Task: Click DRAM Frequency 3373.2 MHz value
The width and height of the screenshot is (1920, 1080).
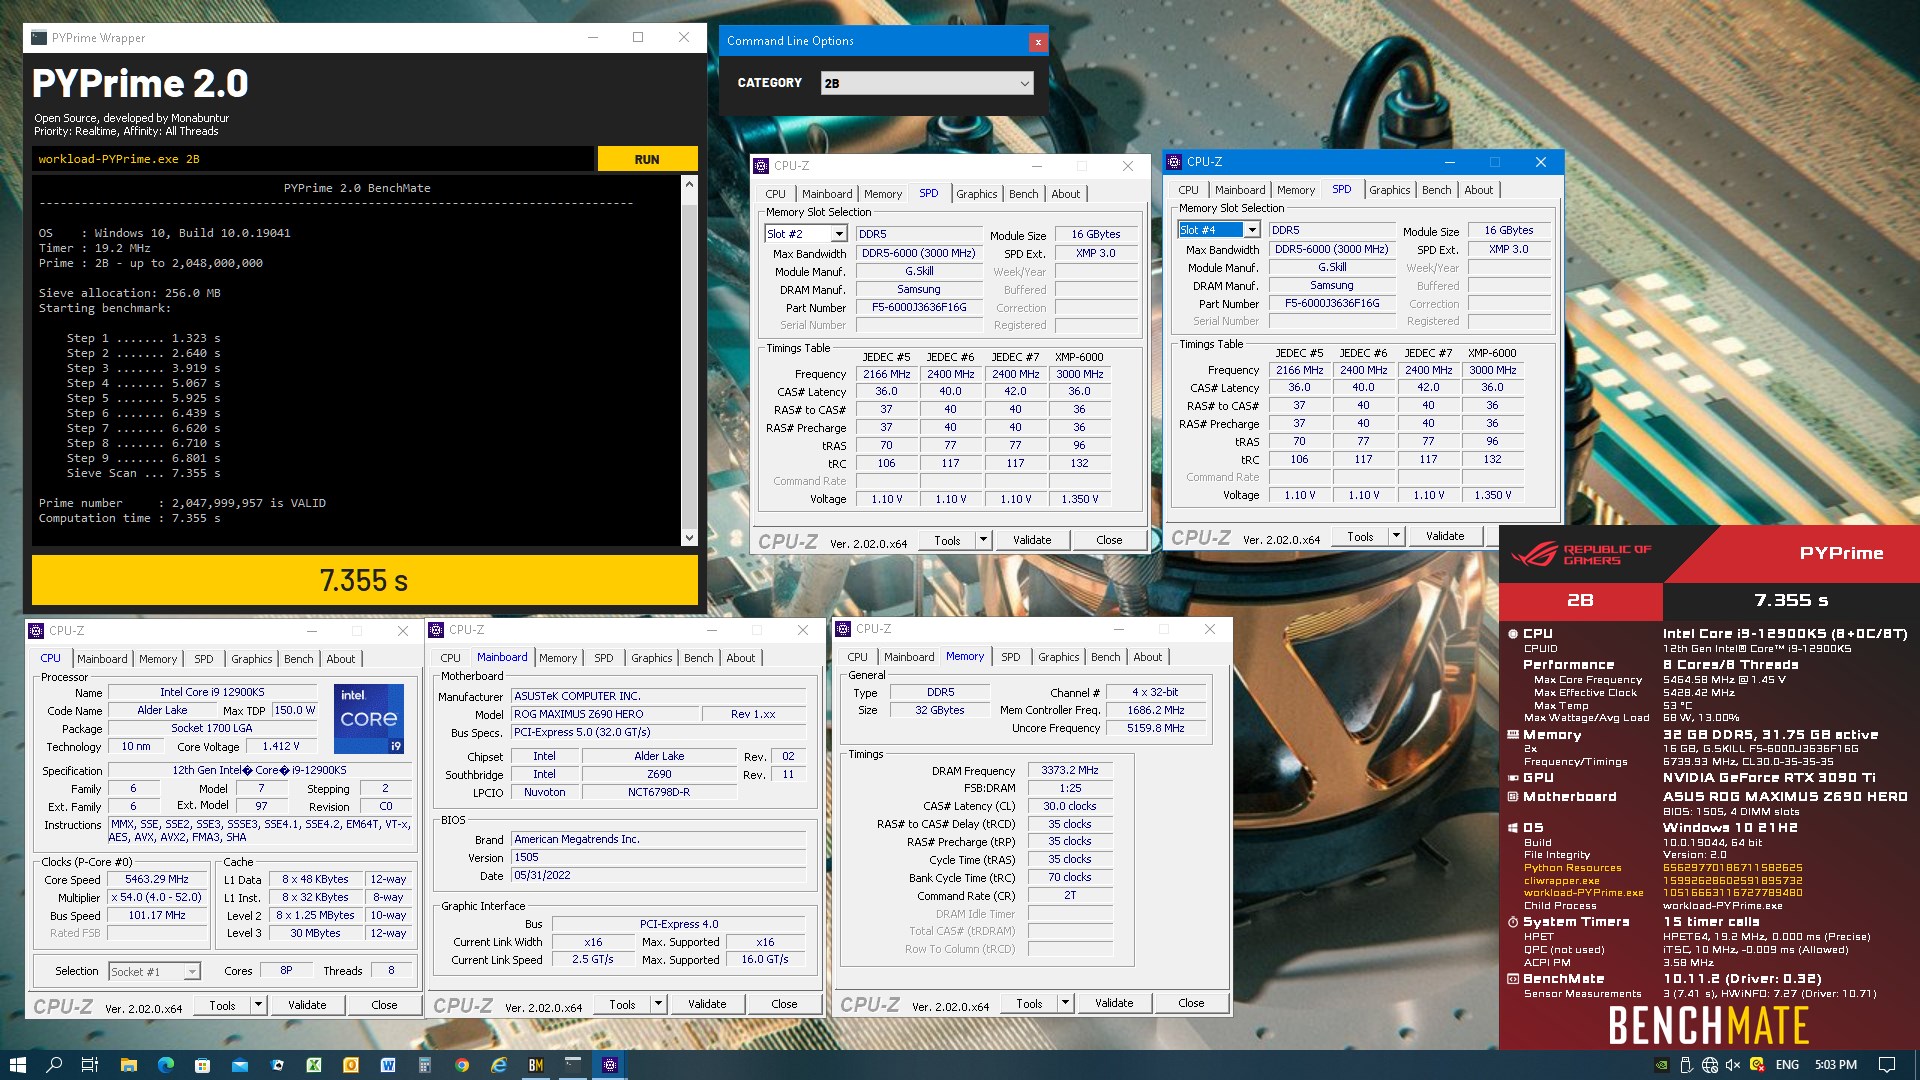Action: (1069, 771)
